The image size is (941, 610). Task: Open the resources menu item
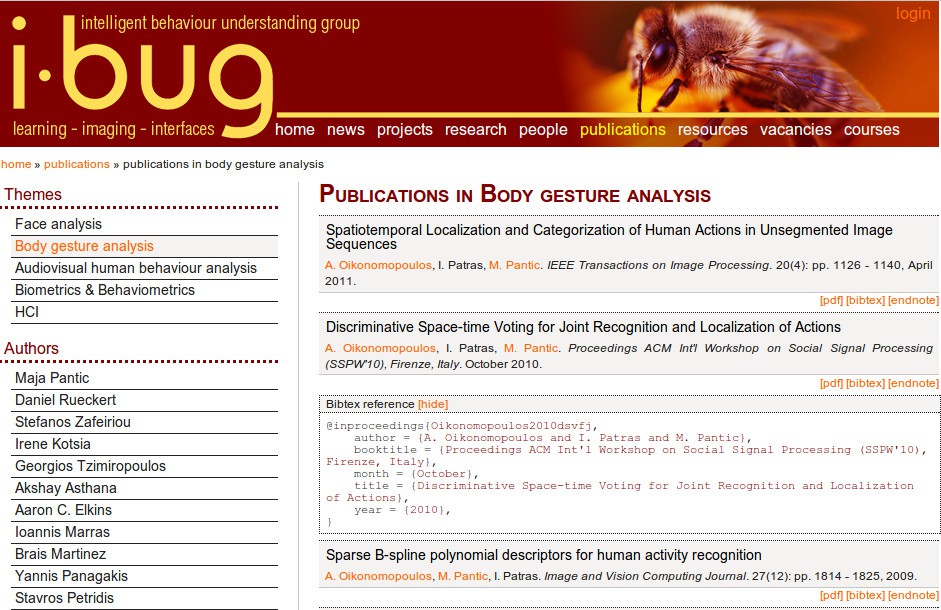[712, 129]
